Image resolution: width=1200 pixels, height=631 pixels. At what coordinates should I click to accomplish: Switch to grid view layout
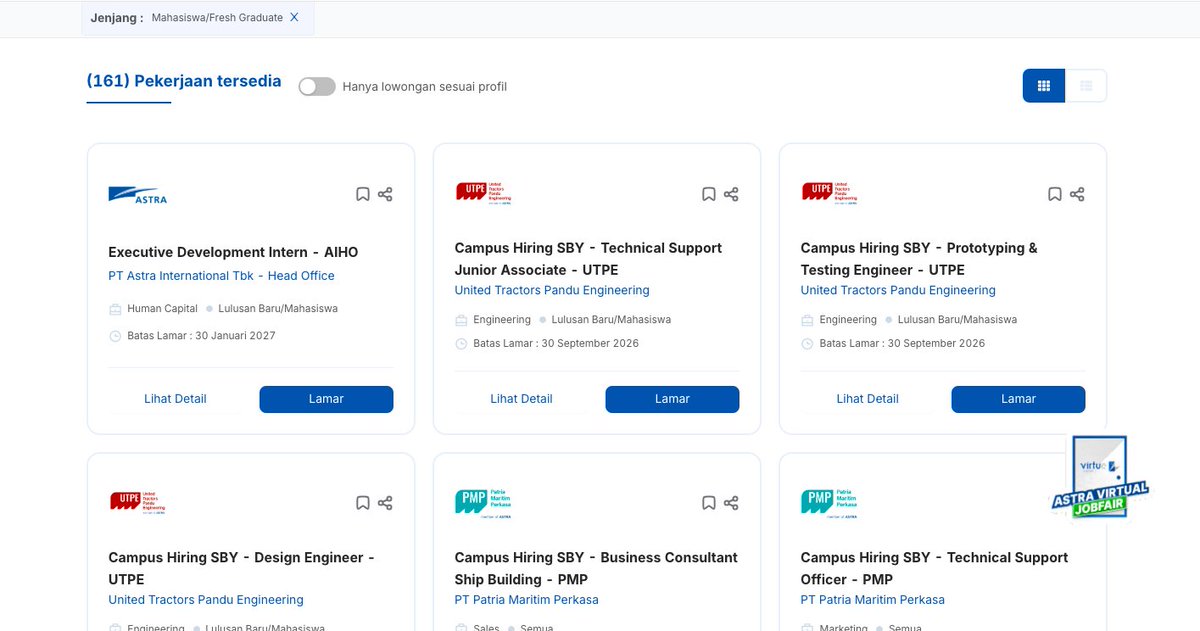[x=1044, y=86]
